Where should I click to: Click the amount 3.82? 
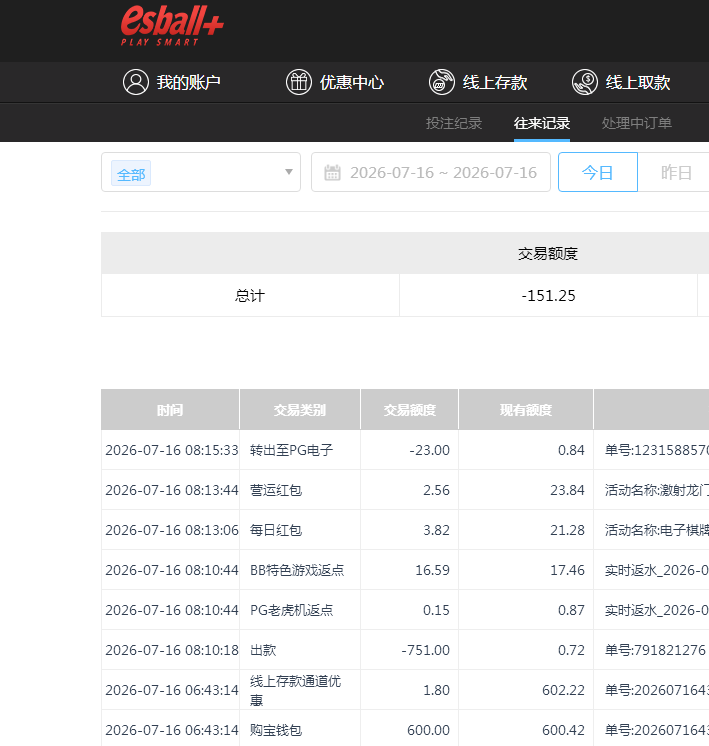(x=436, y=530)
